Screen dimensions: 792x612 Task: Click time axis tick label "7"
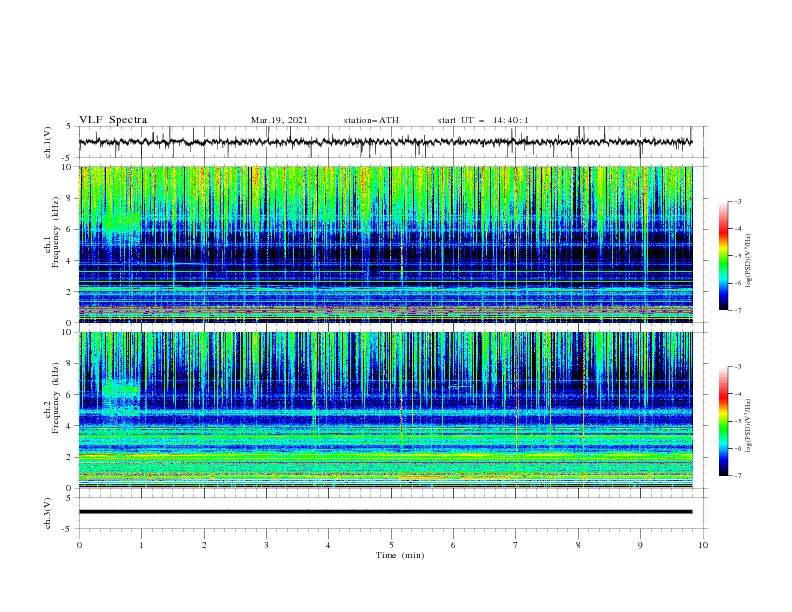pos(516,545)
